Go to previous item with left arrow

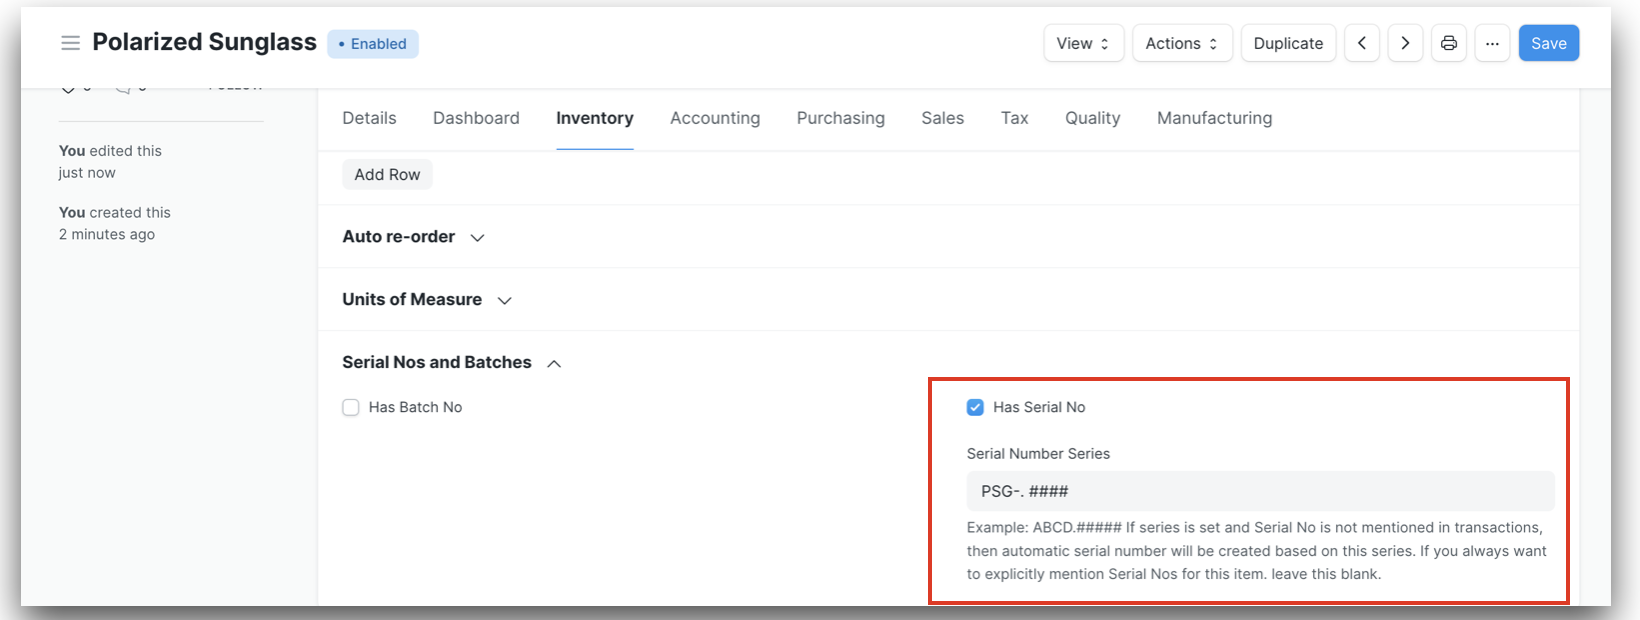point(1362,43)
